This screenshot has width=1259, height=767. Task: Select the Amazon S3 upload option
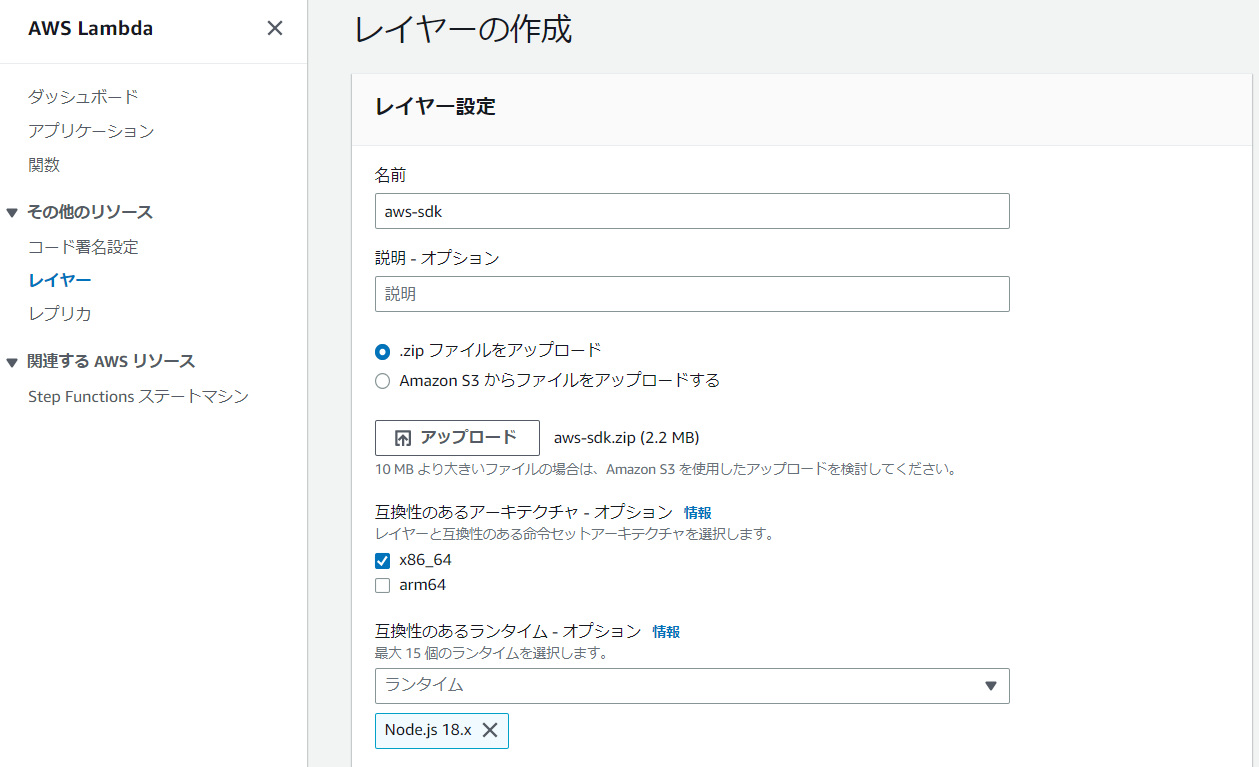click(x=382, y=380)
